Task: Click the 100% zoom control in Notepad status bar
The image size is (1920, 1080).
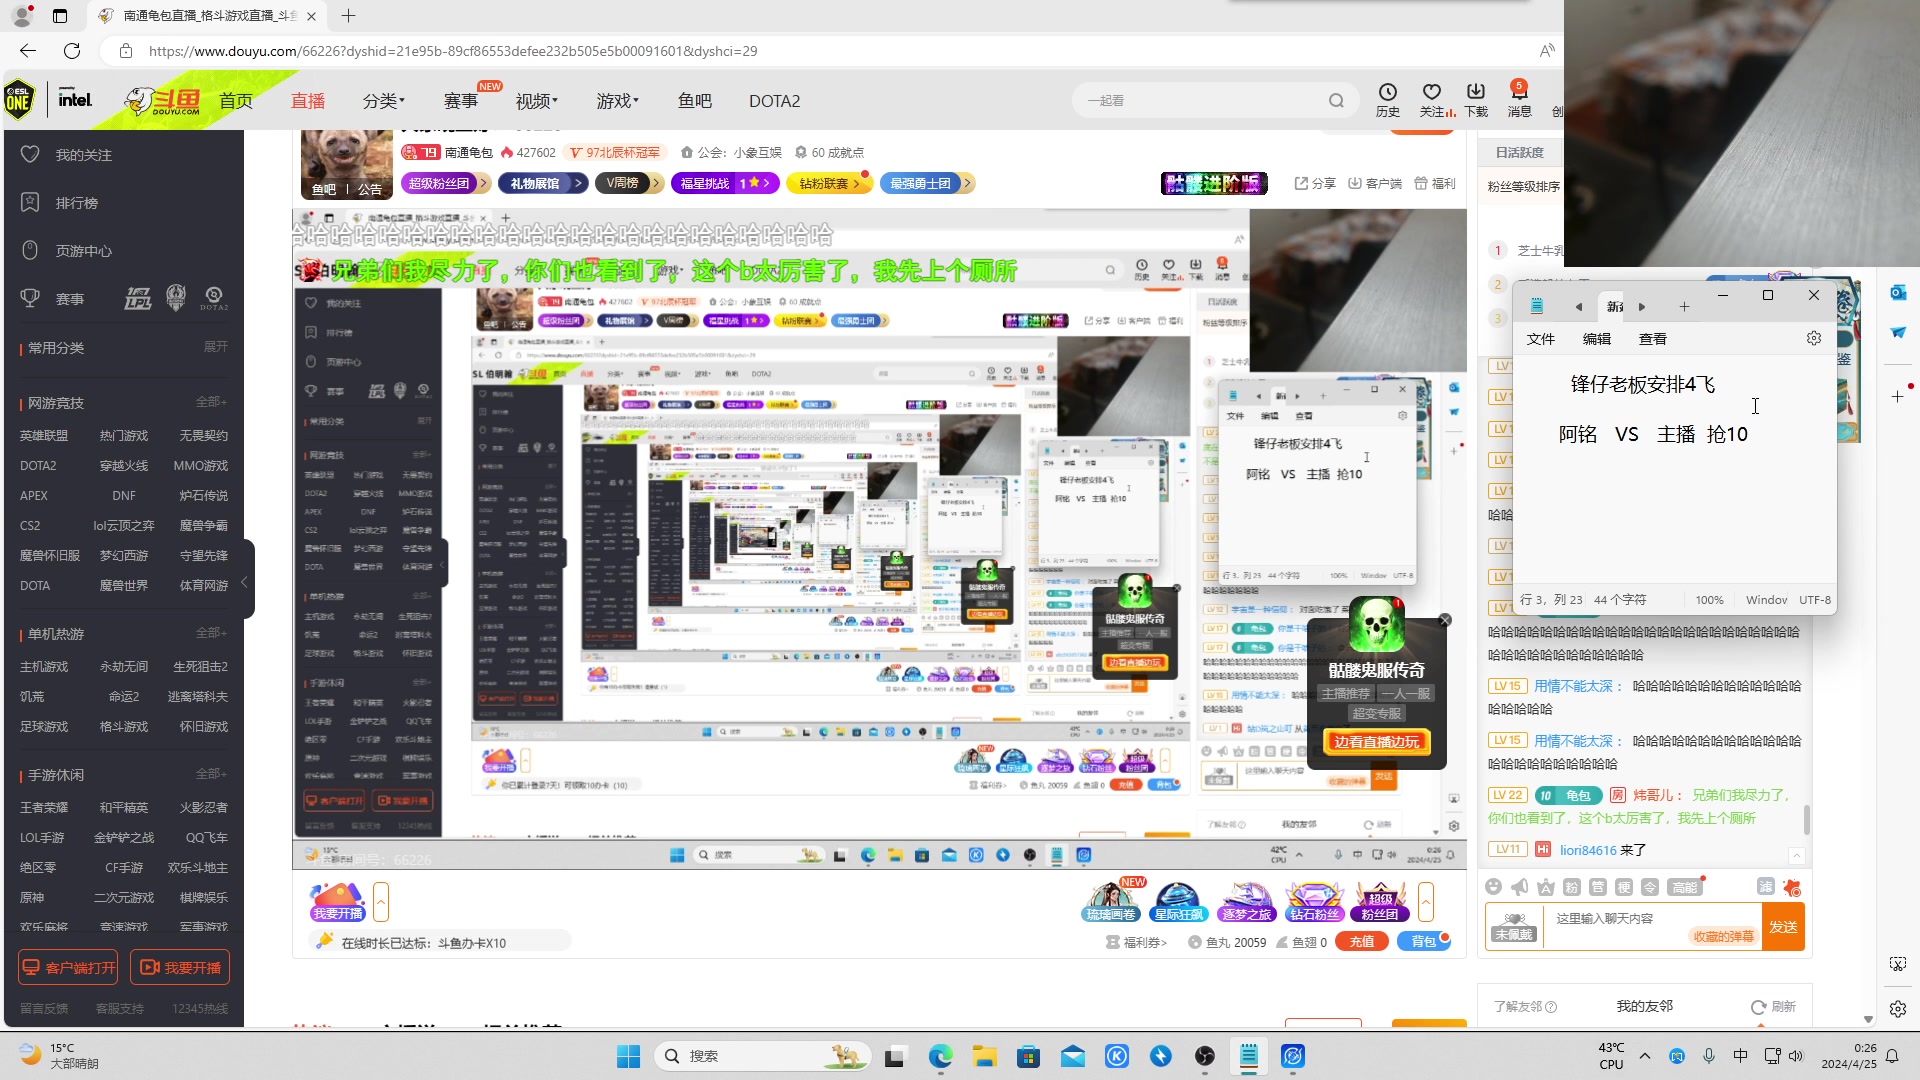Action: coord(1709,599)
